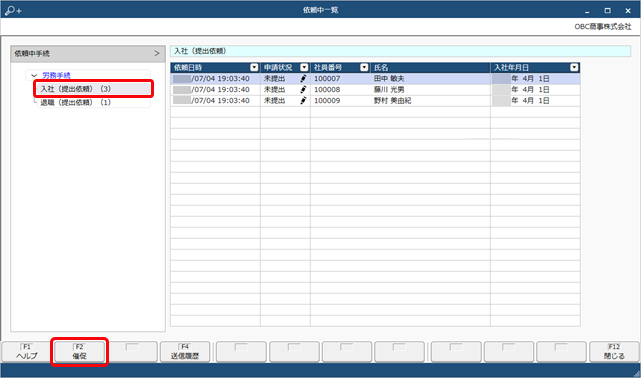Screen dimensions: 641x378
Task: Open the 社員番号 column filter dropdown
Action: [x=364, y=67]
